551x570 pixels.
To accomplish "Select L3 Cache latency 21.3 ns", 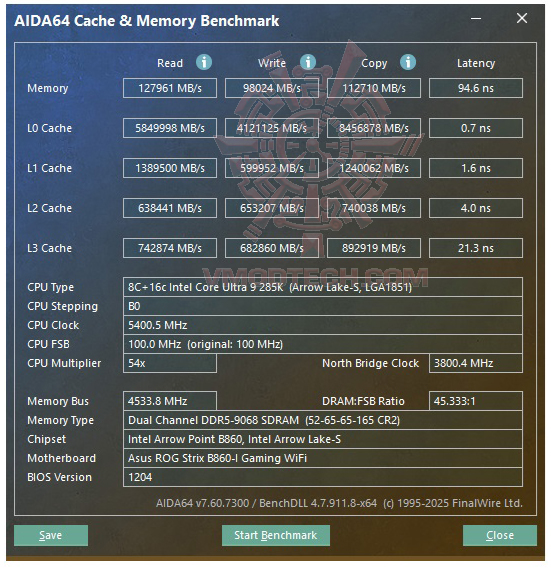I will point(476,248).
